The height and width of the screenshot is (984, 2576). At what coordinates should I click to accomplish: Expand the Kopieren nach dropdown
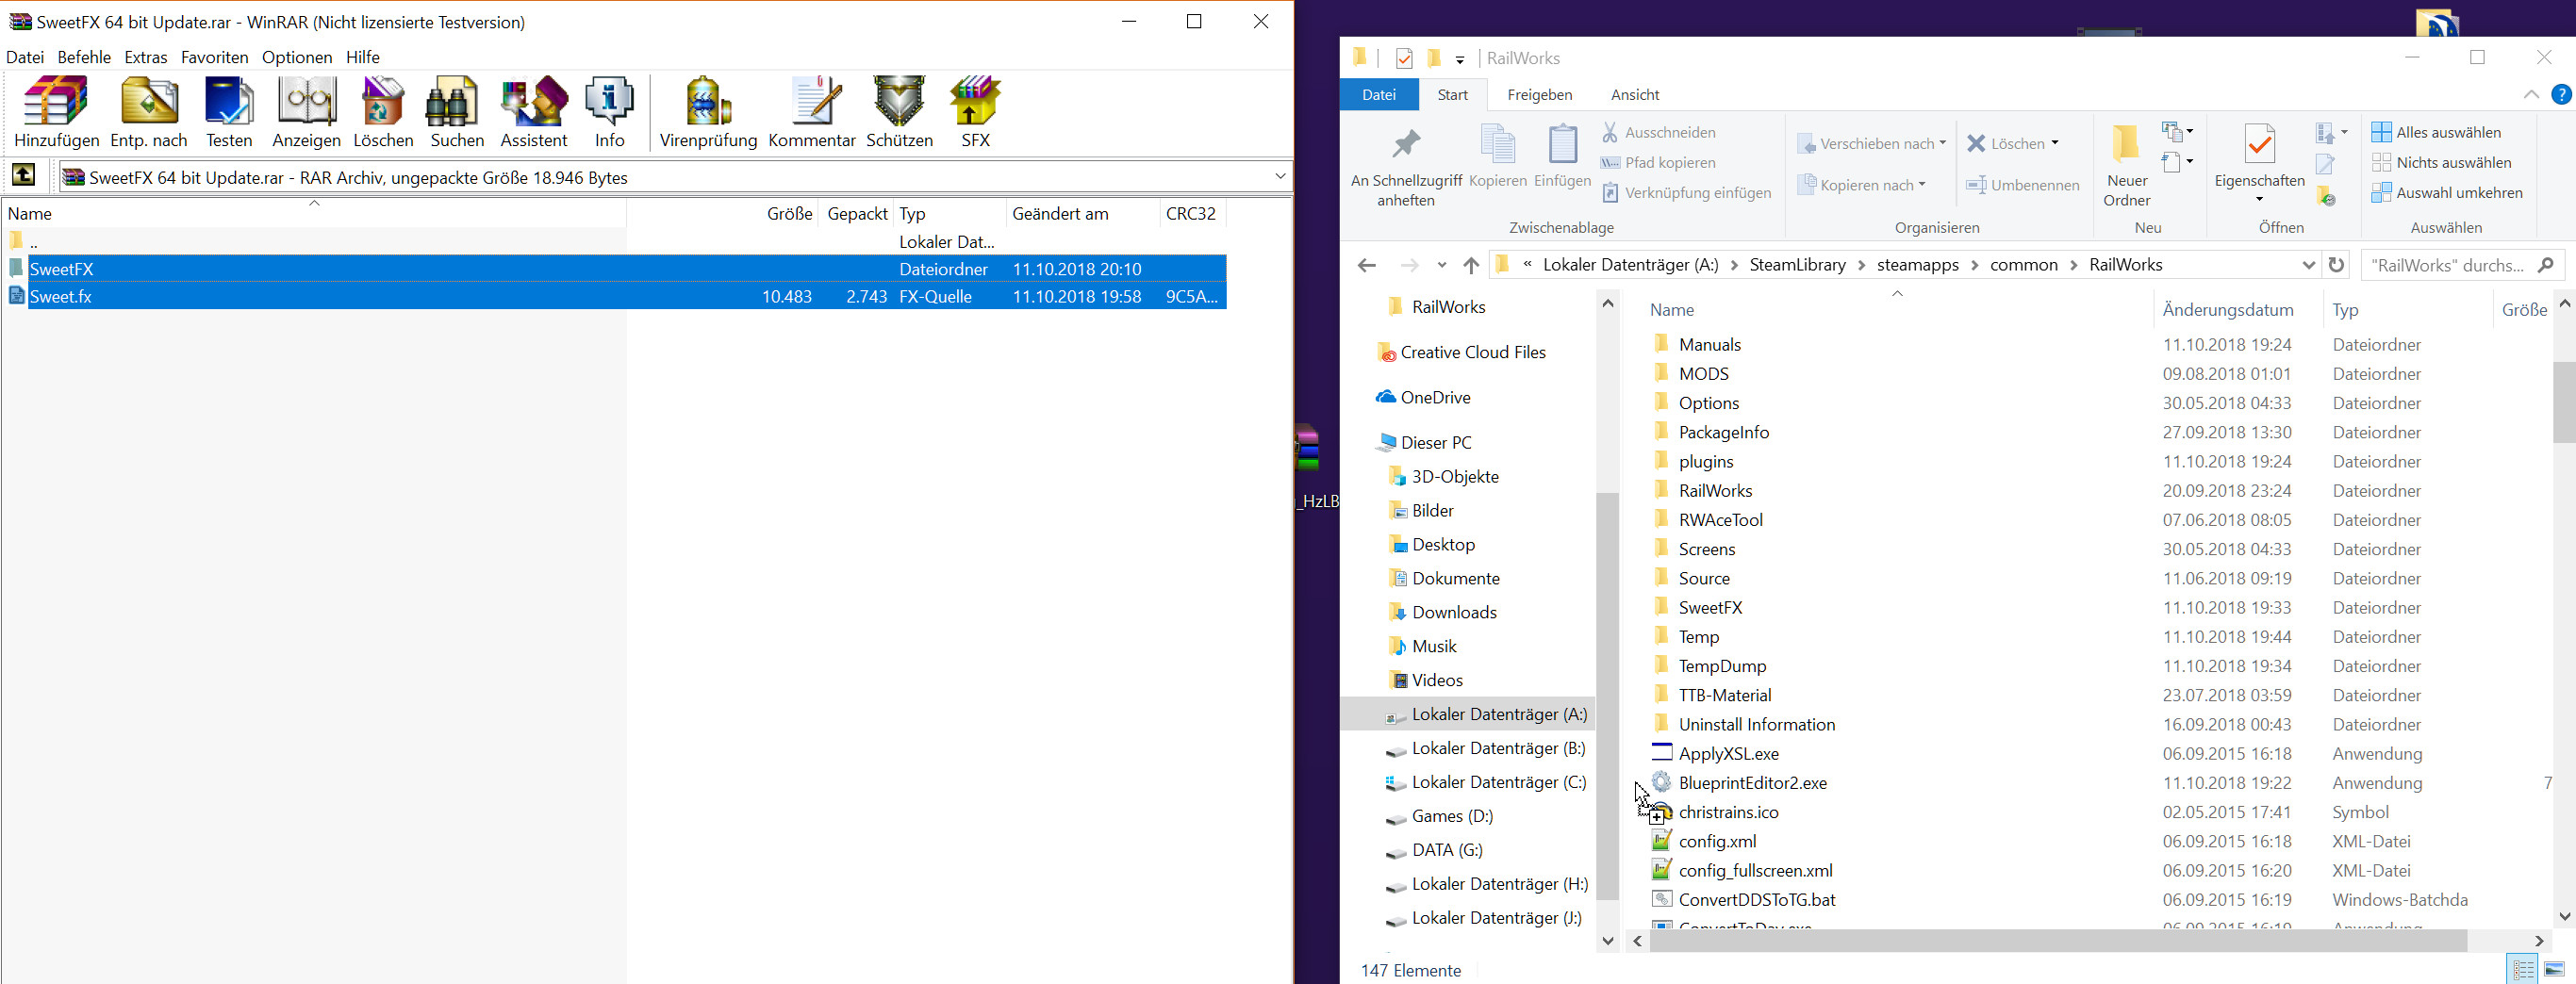tap(1921, 185)
